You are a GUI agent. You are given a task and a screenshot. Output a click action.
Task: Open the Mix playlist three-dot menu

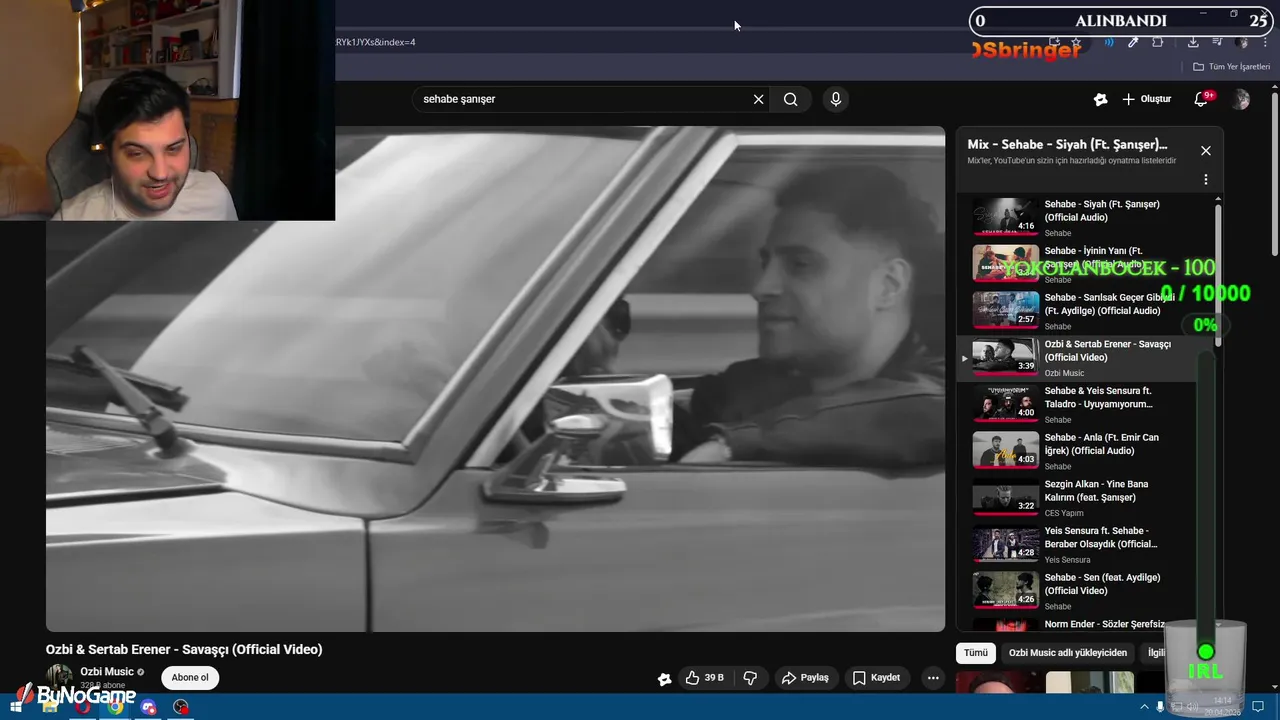(1206, 180)
